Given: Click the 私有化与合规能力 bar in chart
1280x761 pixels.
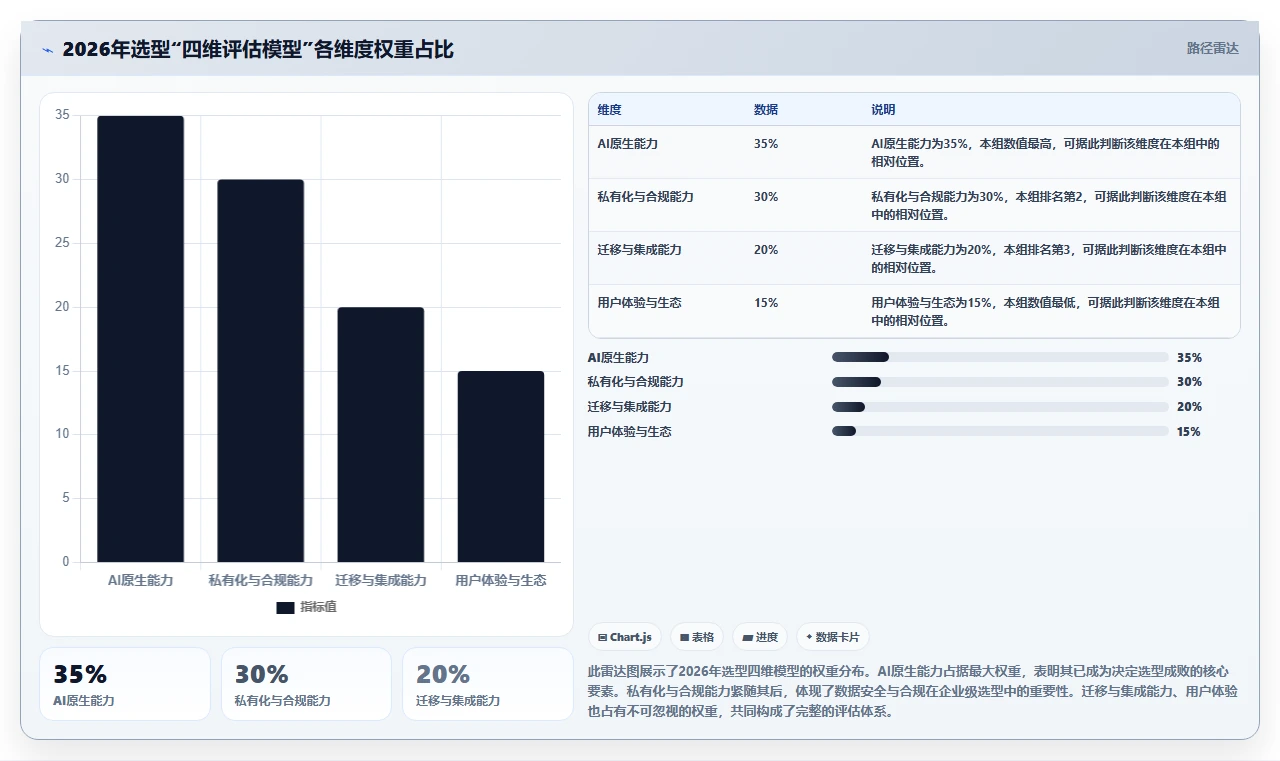Looking at the screenshot, I should click(x=260, y=371).
